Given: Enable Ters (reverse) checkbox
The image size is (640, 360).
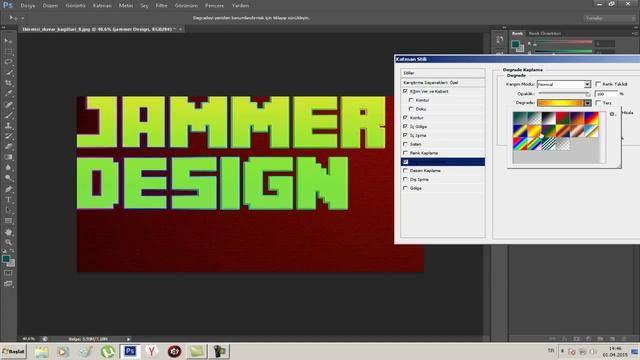Looking at the screenshot, I should (598, 103).
